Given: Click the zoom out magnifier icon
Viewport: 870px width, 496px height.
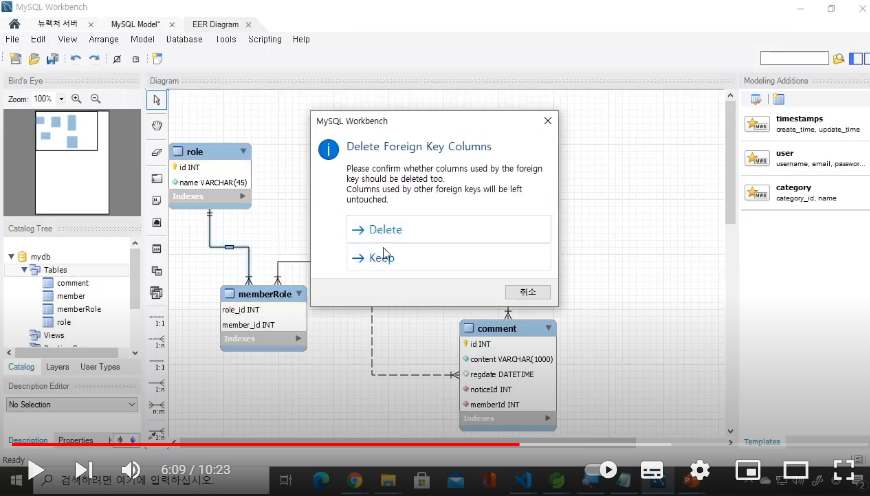Looking at the screenshot, I should click(x=95, y=99).
